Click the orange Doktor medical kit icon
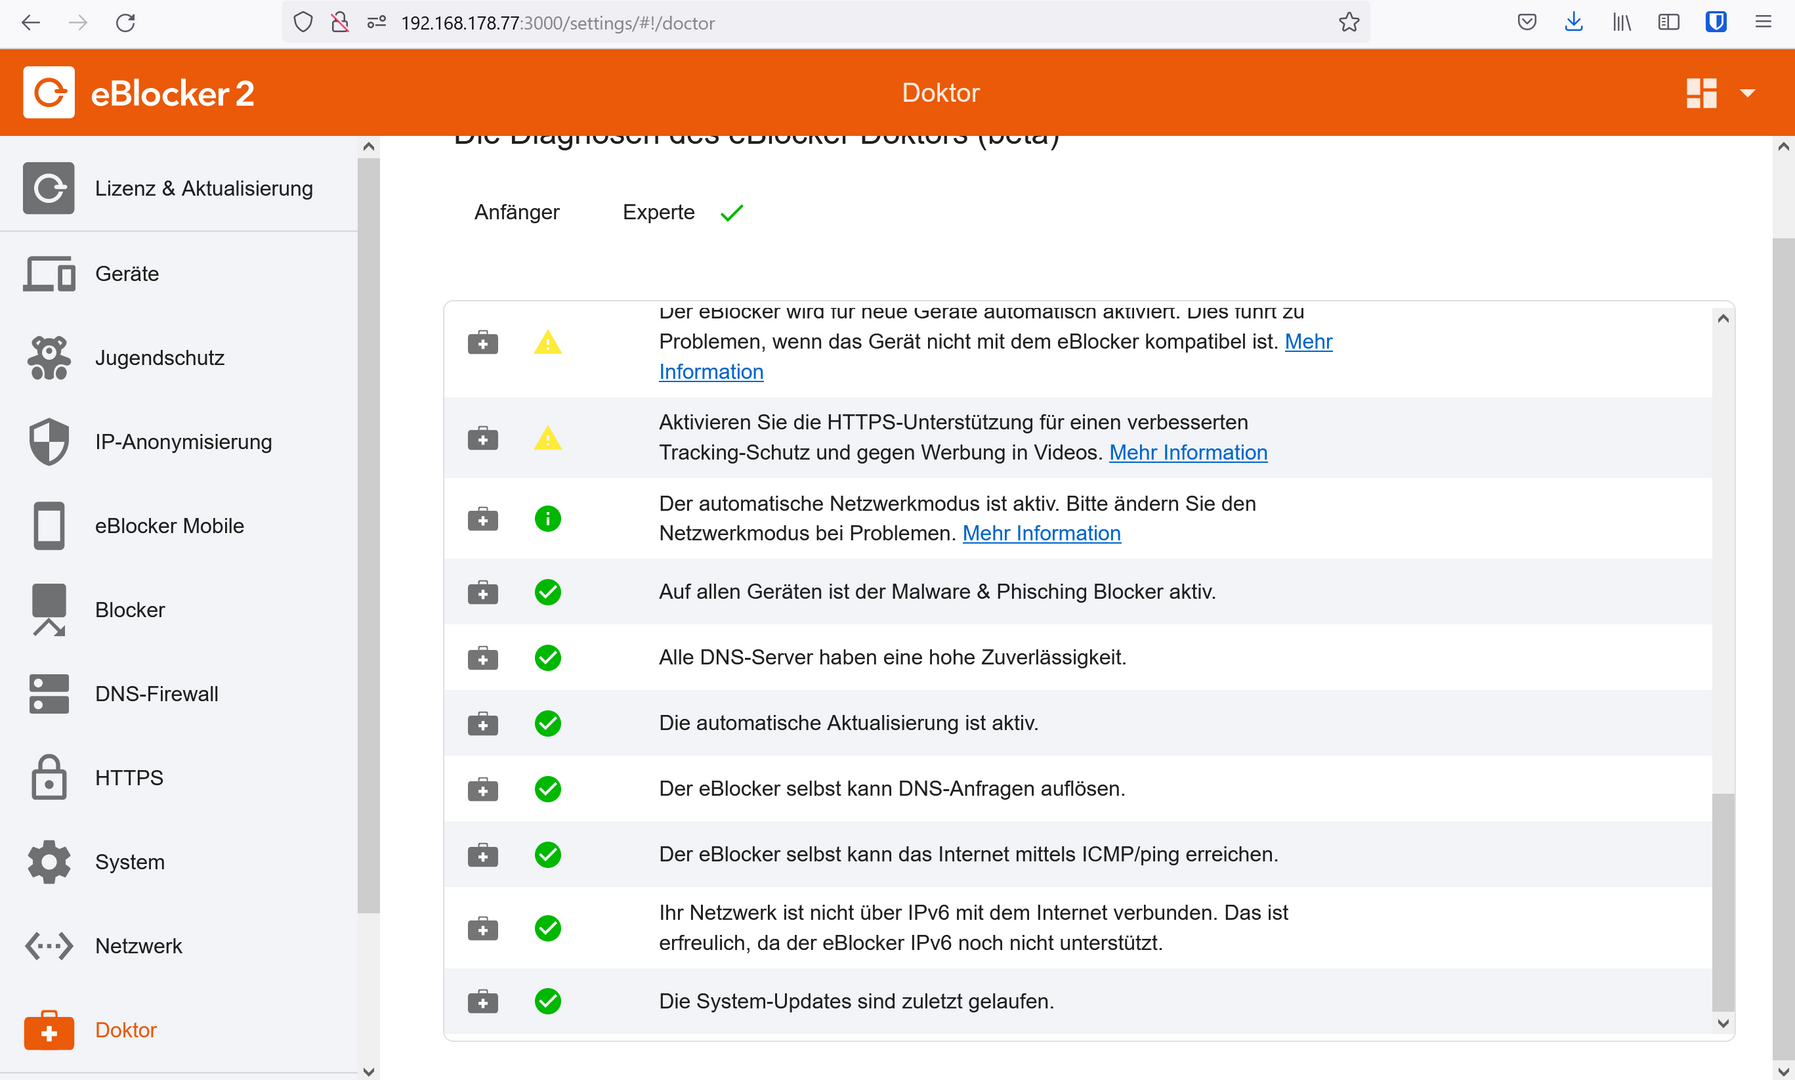The image size is (1795, 1080). pyautogui.click(x=49, y=1030)
